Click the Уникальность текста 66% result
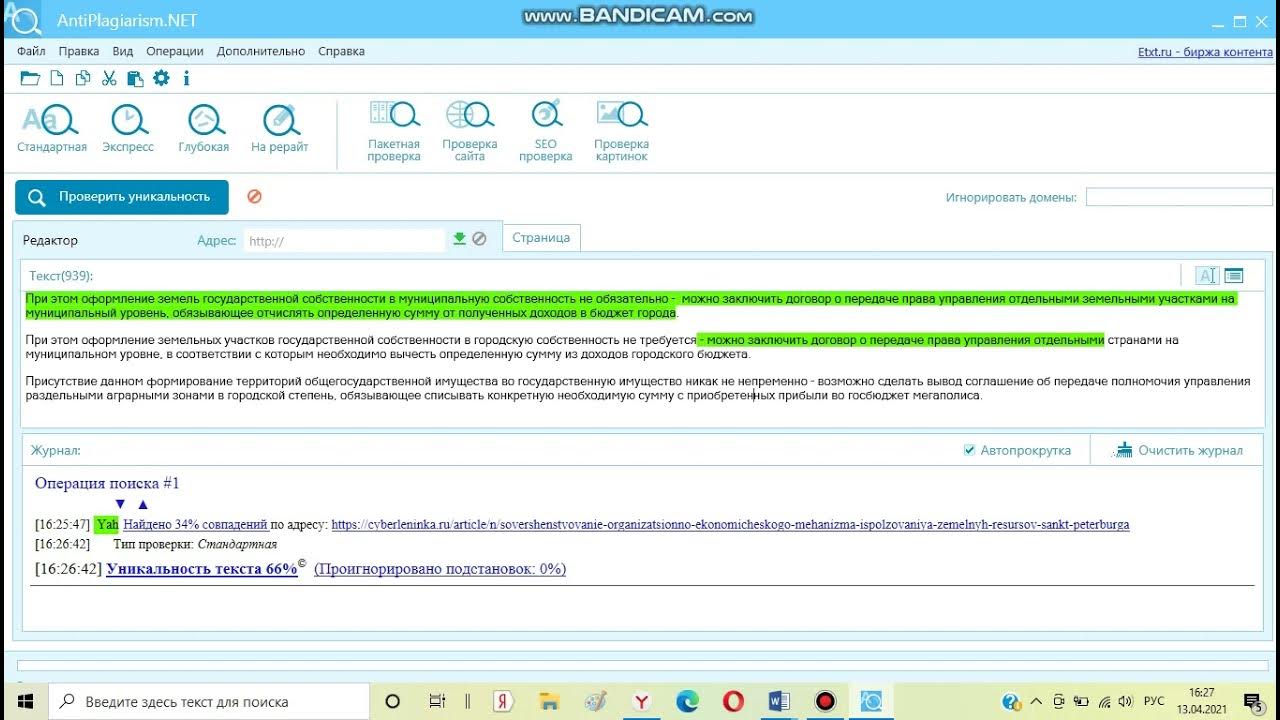This screenshot has height=720, width=1280. click(202, 569)
